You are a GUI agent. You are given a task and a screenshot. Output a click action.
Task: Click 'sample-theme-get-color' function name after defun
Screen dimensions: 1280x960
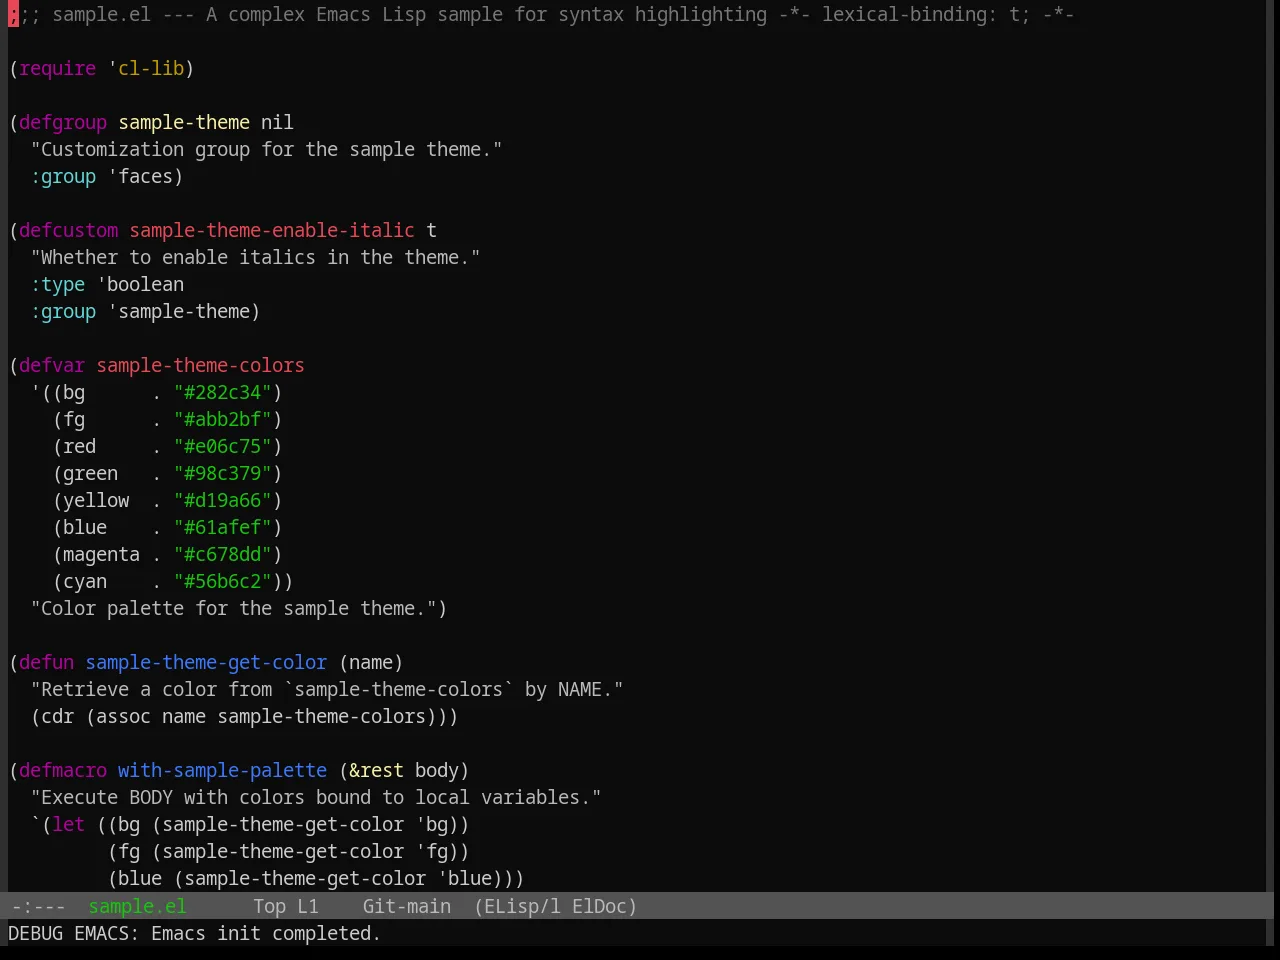click(206, 662)
